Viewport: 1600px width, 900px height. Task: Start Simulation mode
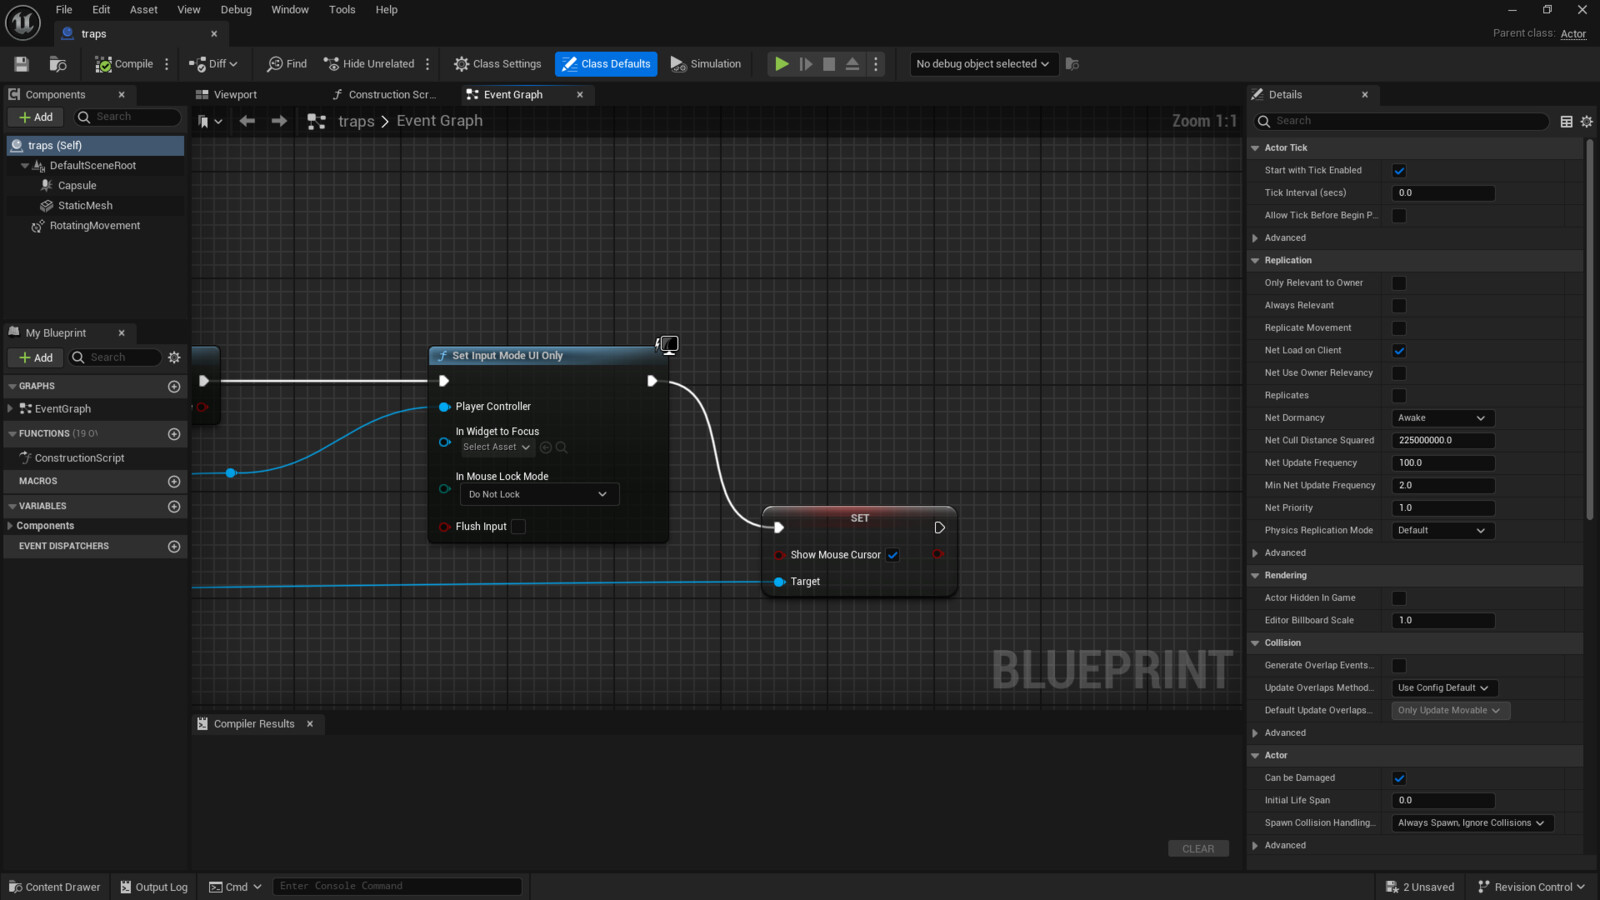pyautogui.click(x=706, y=64)
